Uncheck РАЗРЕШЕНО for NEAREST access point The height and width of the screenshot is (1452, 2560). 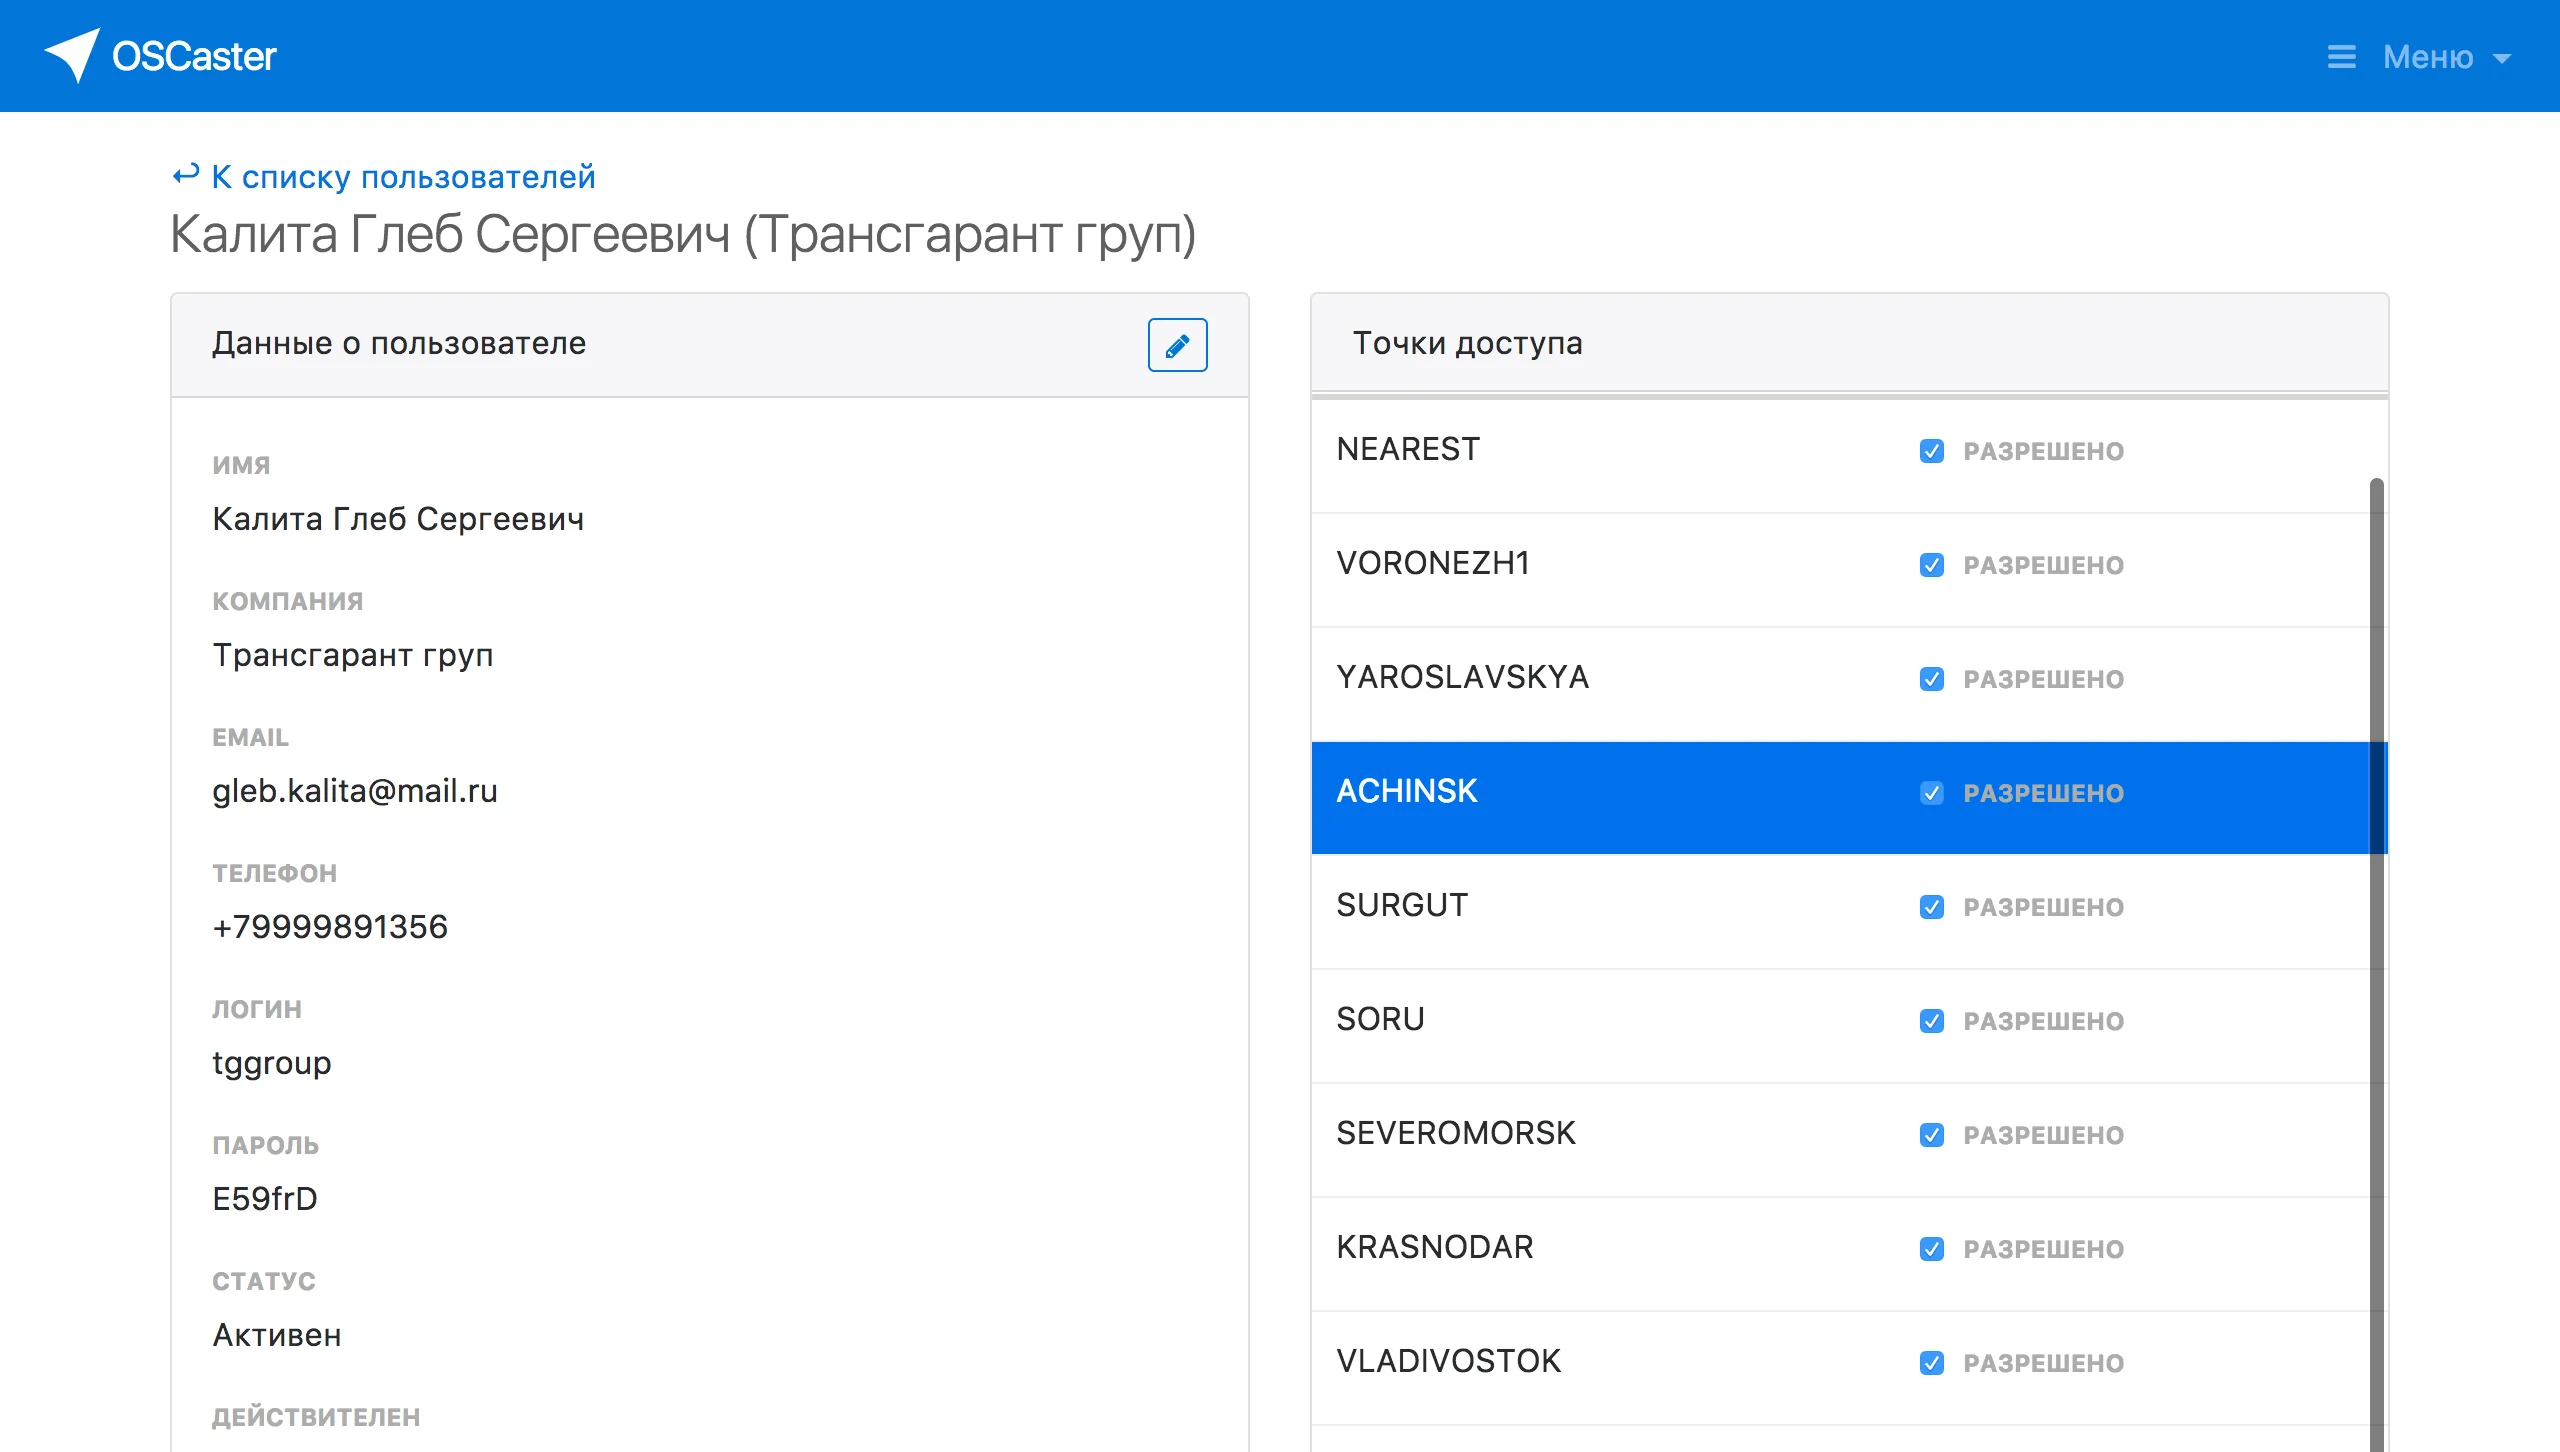click(x=1932, y=451)
